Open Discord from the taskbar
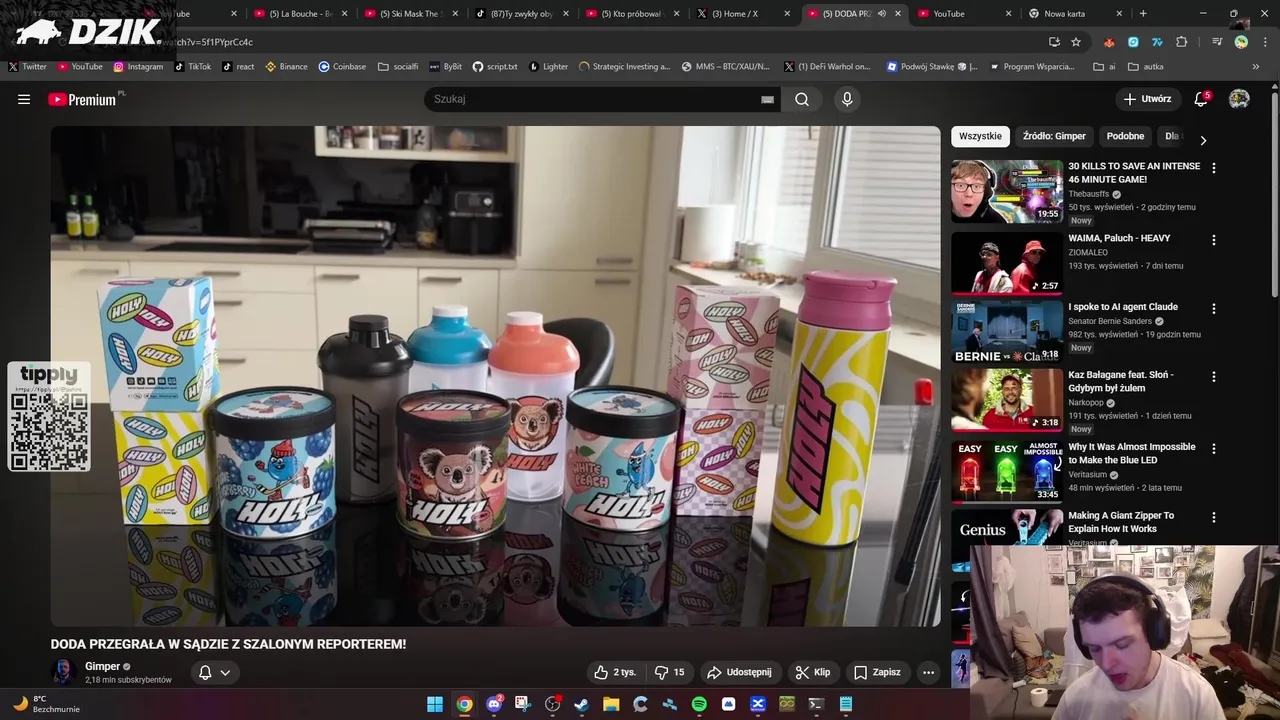 coord(494,704)
